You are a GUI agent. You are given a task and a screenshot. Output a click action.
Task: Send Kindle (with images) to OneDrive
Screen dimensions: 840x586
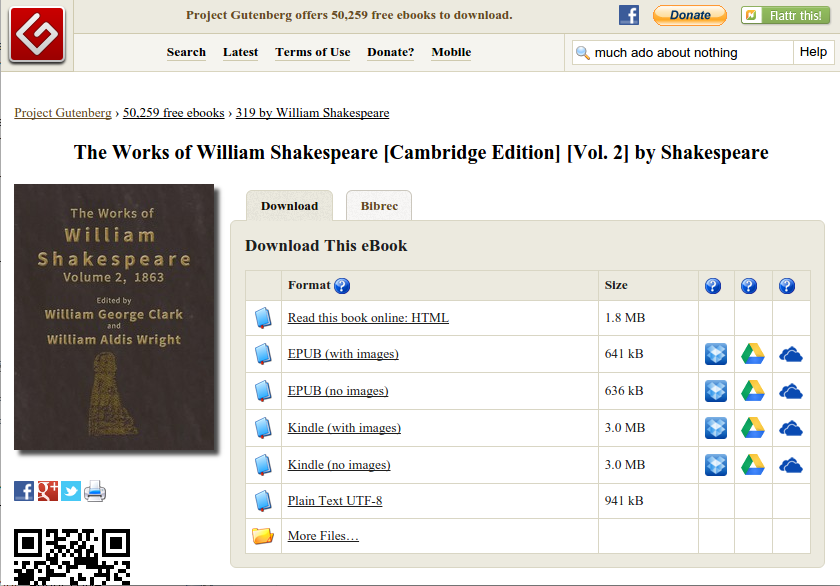click(791, 429)
